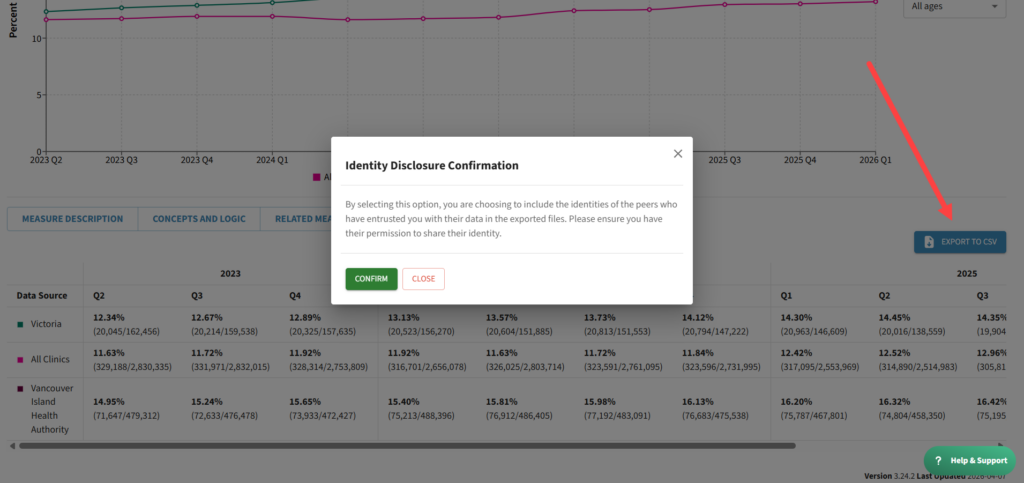The height and width of the screenshot is (483, 1024).
Task: Click the green Victoria color swatch
Action: tap(21, 324)
